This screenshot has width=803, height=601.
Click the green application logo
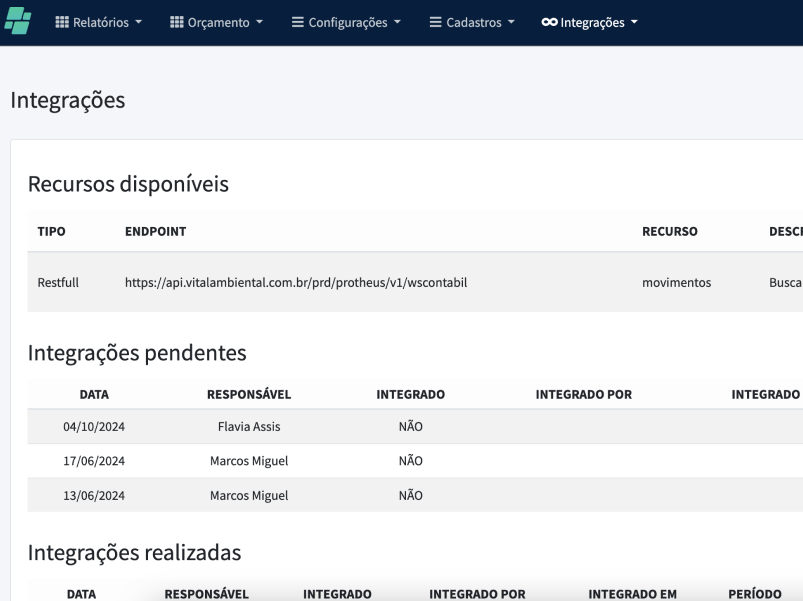(x=19, y=22)
